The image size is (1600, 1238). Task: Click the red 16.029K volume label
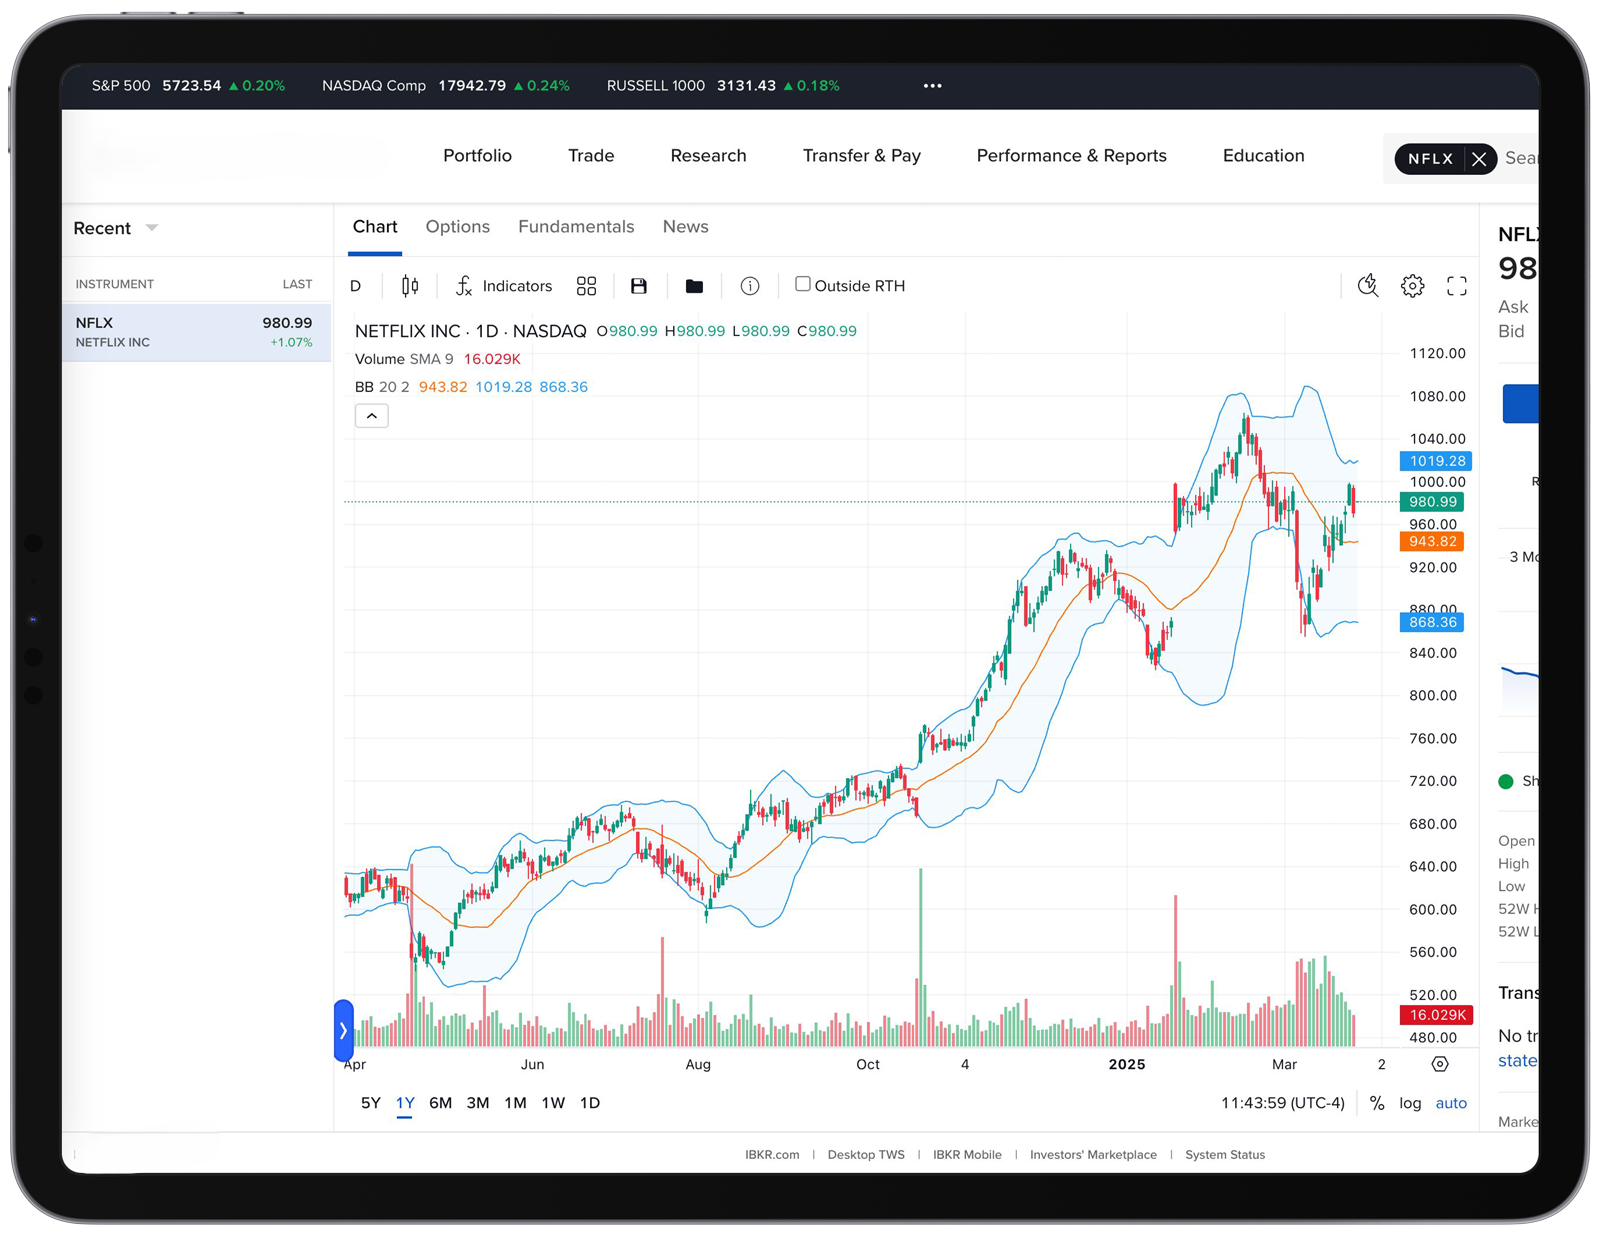[x=1436, y=1015]
